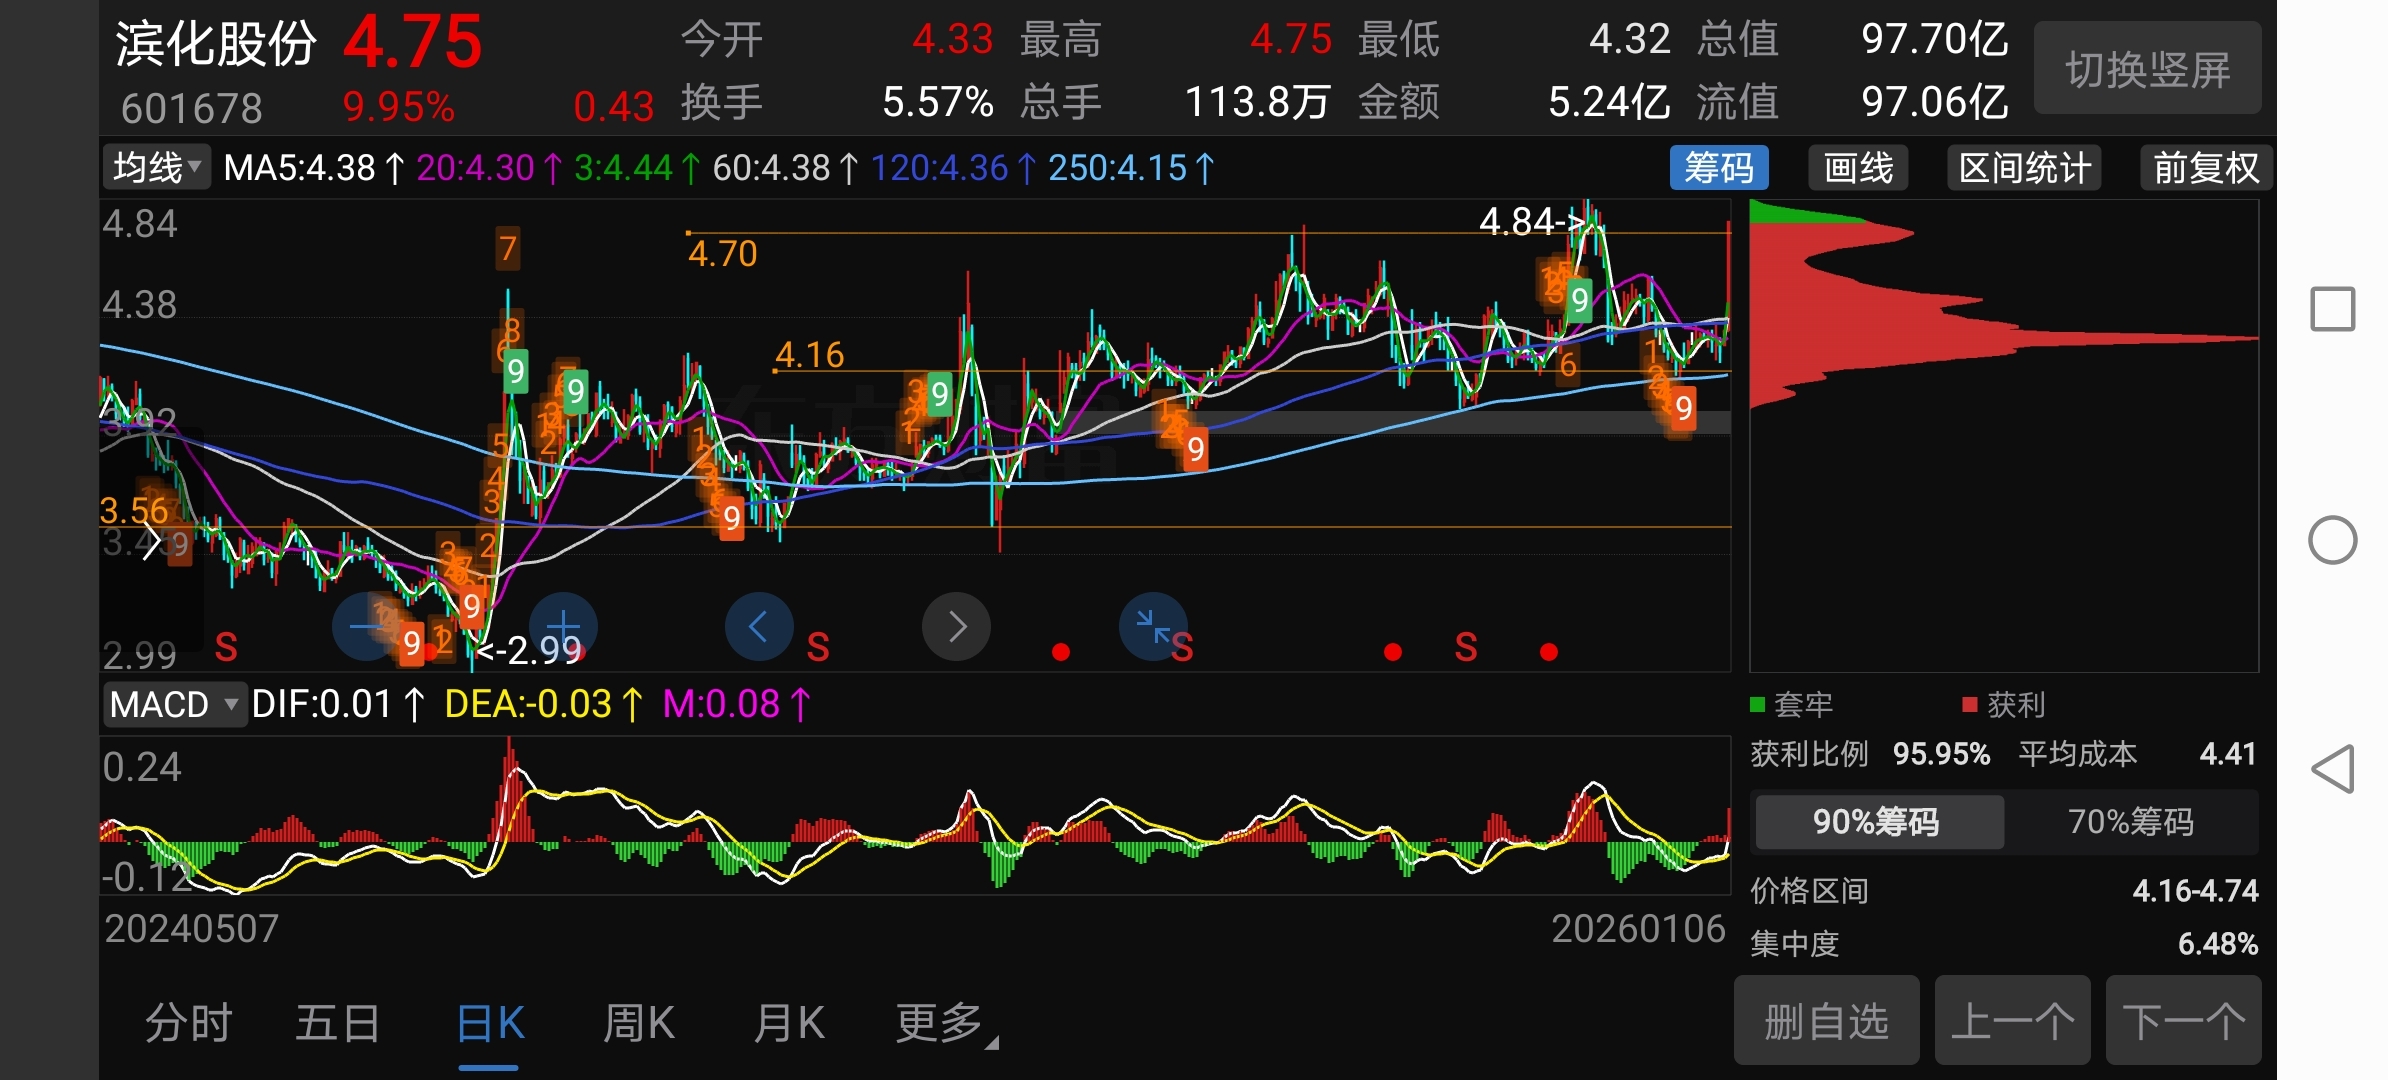Screen dimensions: 2388x1080
Task: Zoom out chart with minus circle icon
Action: [x=366, y=627]
